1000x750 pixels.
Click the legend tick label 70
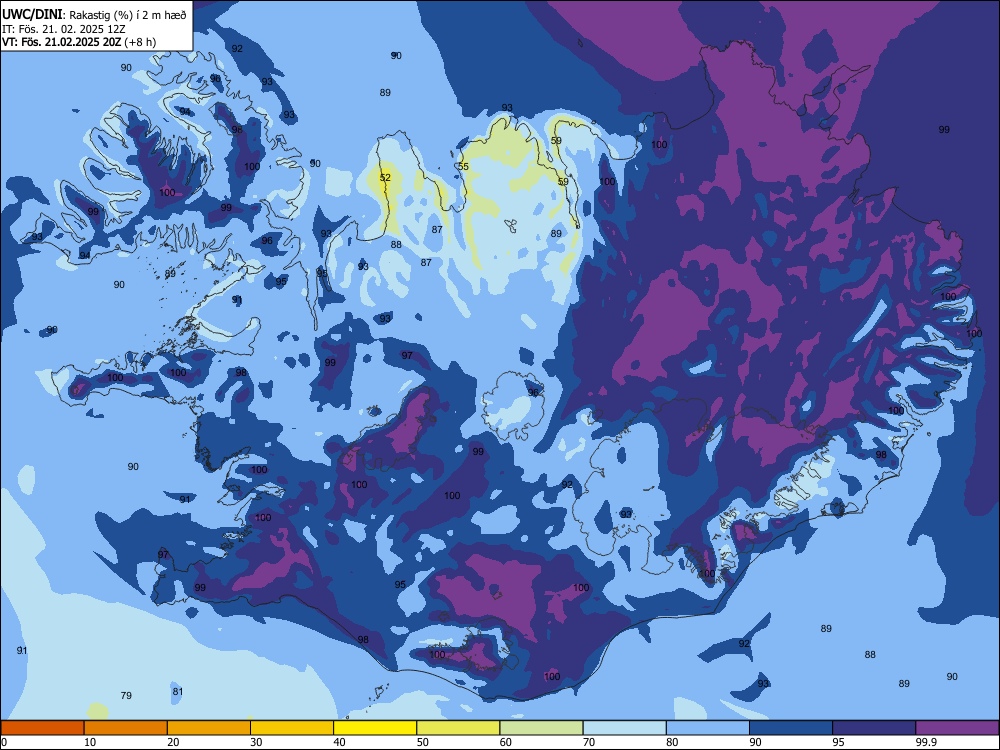point(589,742)
